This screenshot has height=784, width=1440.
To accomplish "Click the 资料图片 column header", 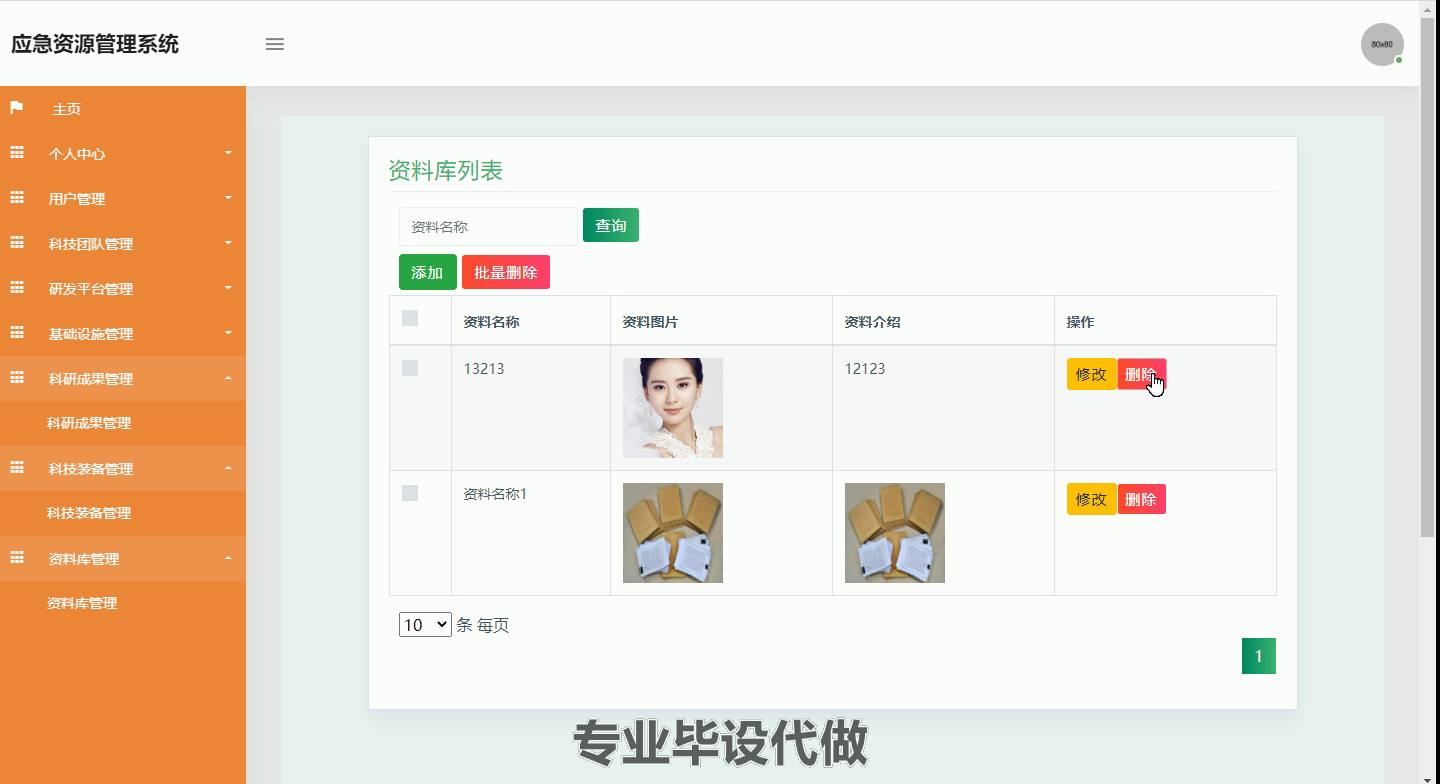I will pyautogui.click(x=650, y=322).
